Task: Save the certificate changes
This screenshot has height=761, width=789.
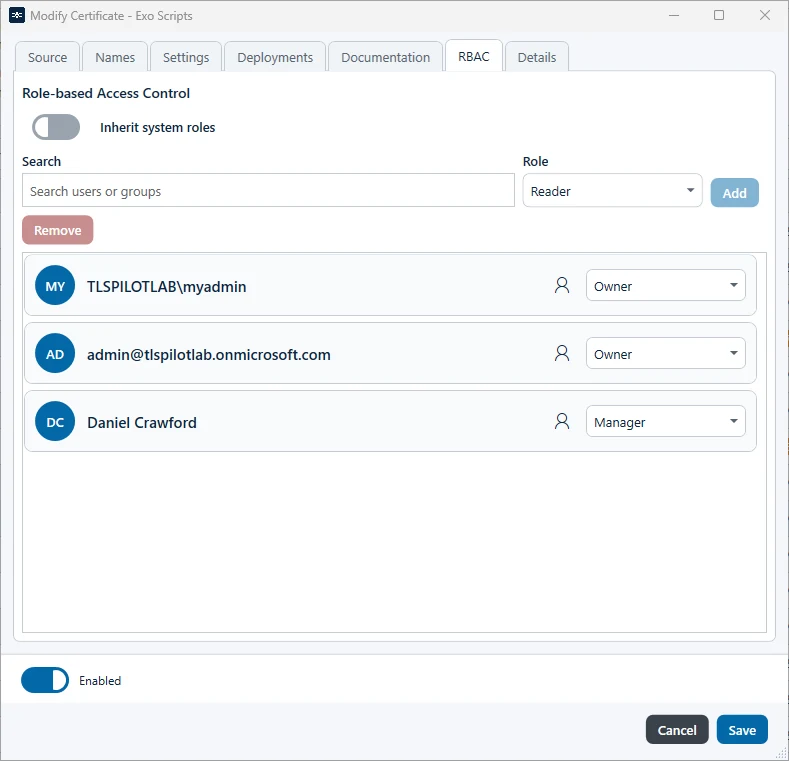Action: tap(742, 730)
